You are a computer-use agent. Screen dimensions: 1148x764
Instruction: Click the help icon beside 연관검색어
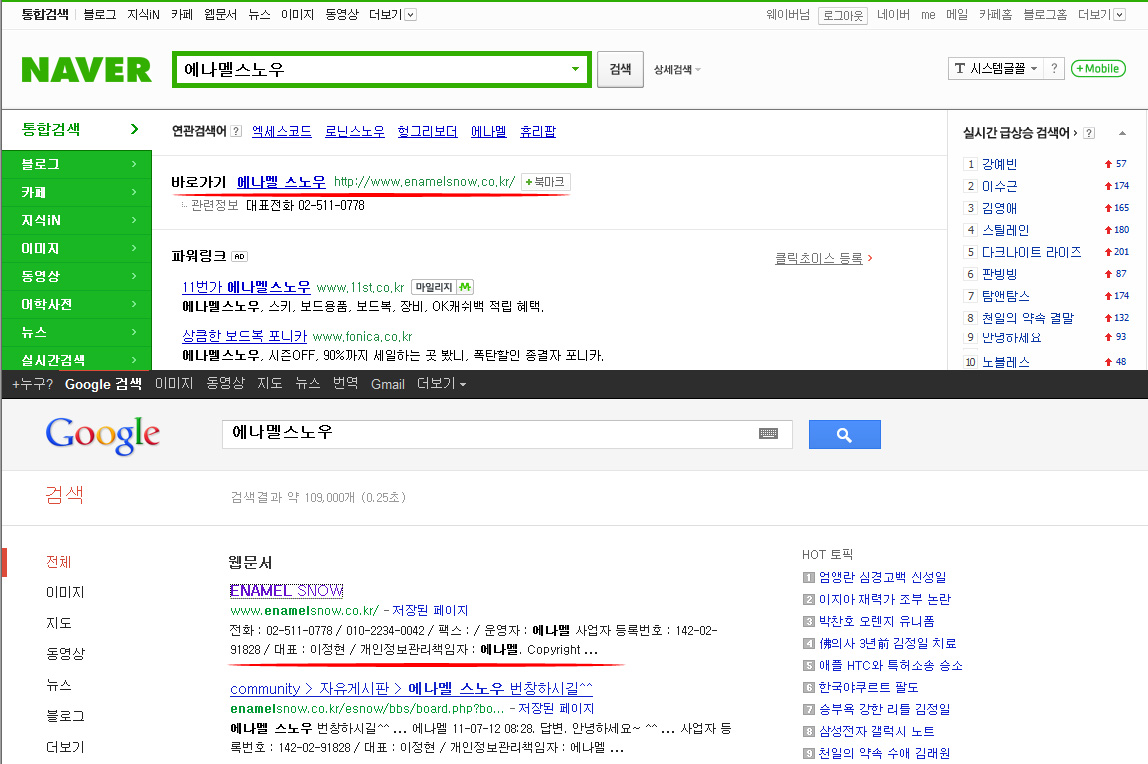tap(236, 131)
